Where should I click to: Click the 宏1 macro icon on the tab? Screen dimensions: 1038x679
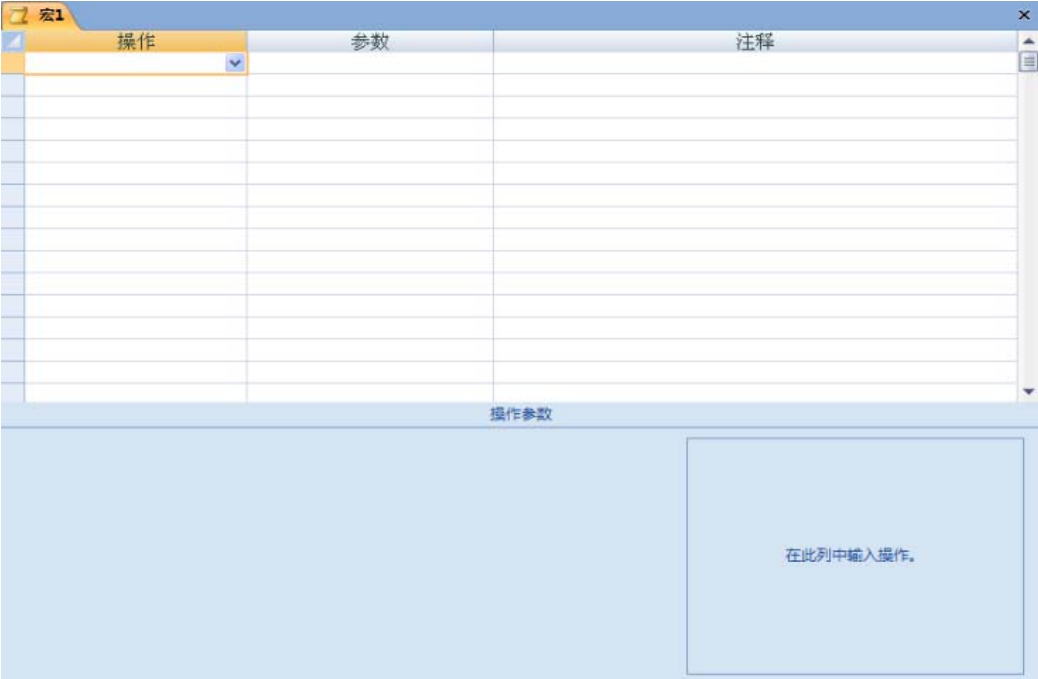pos(17,16)
